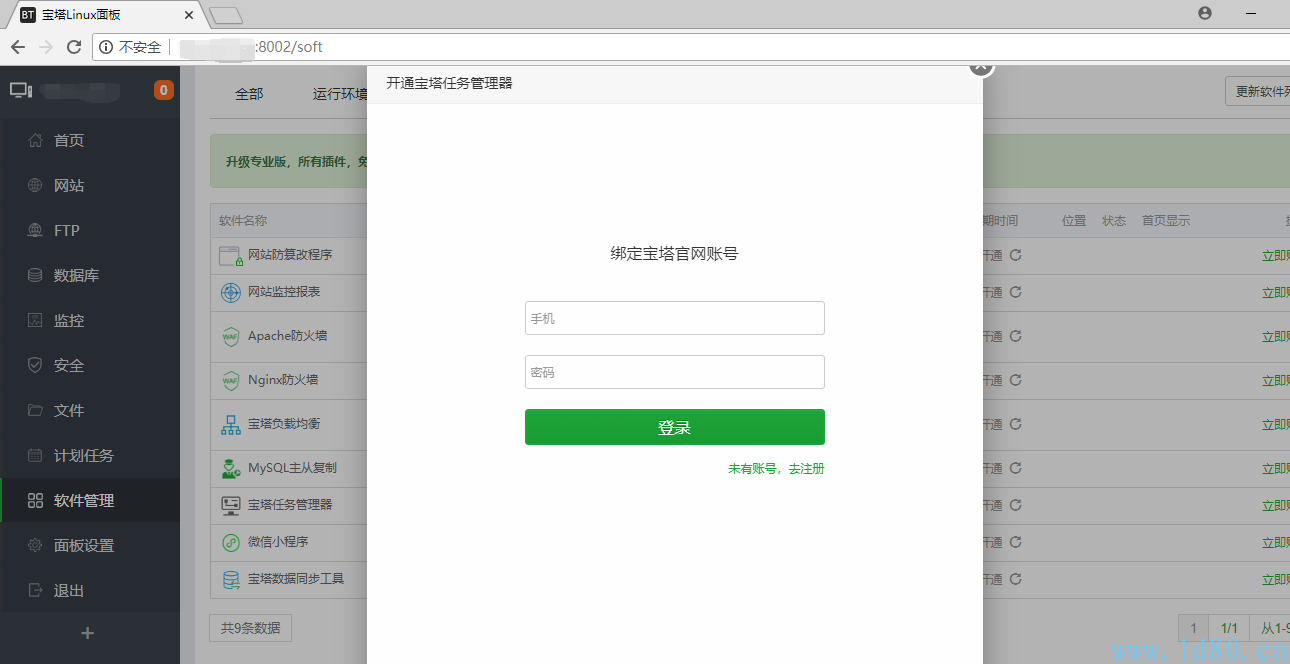Select the 宝塔Linux面板 browser tab

coord(106,14)
